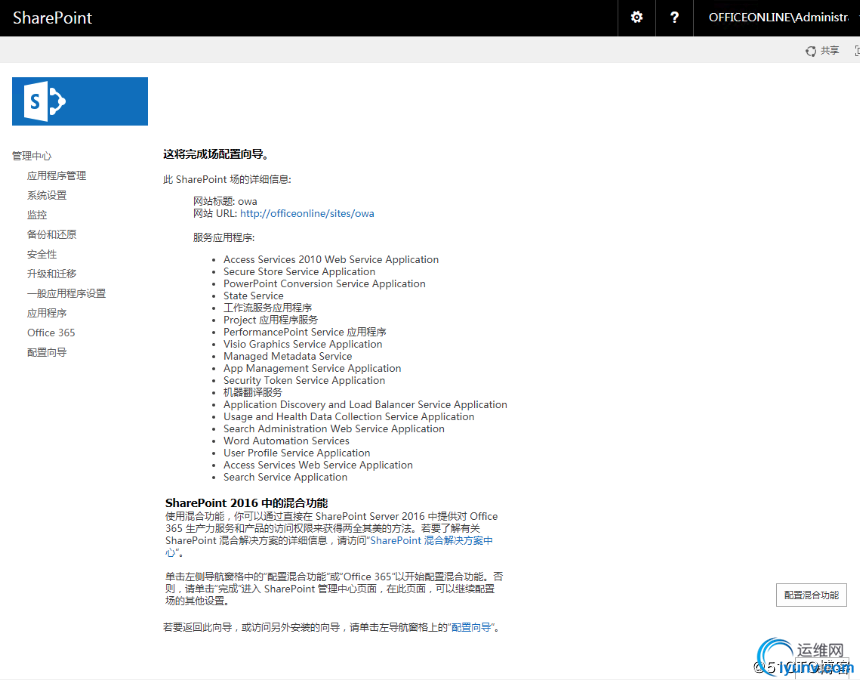Select 监控 in the sidebar

(x=37, y=214)
